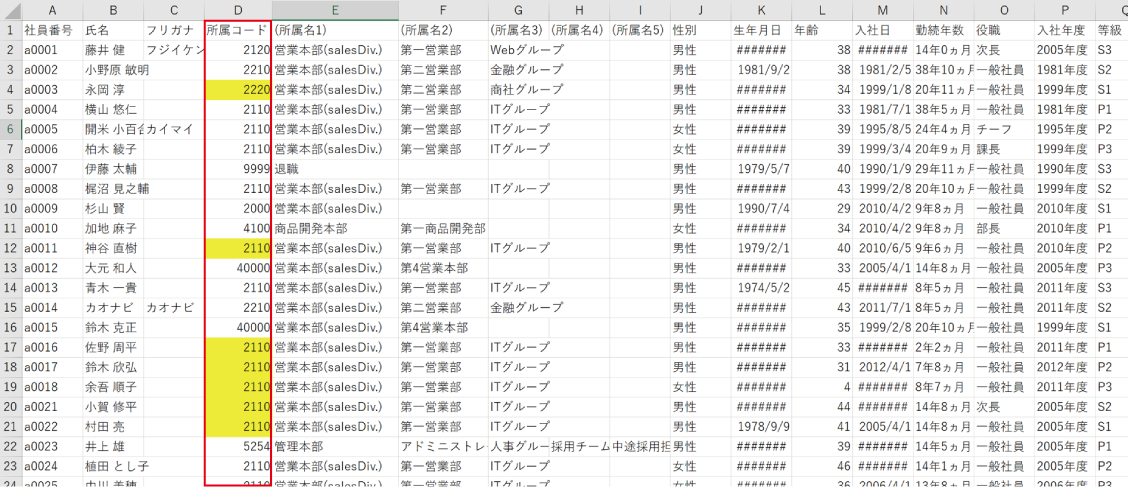Select yellow highlighted cell with 2220

tap(237, 89)
